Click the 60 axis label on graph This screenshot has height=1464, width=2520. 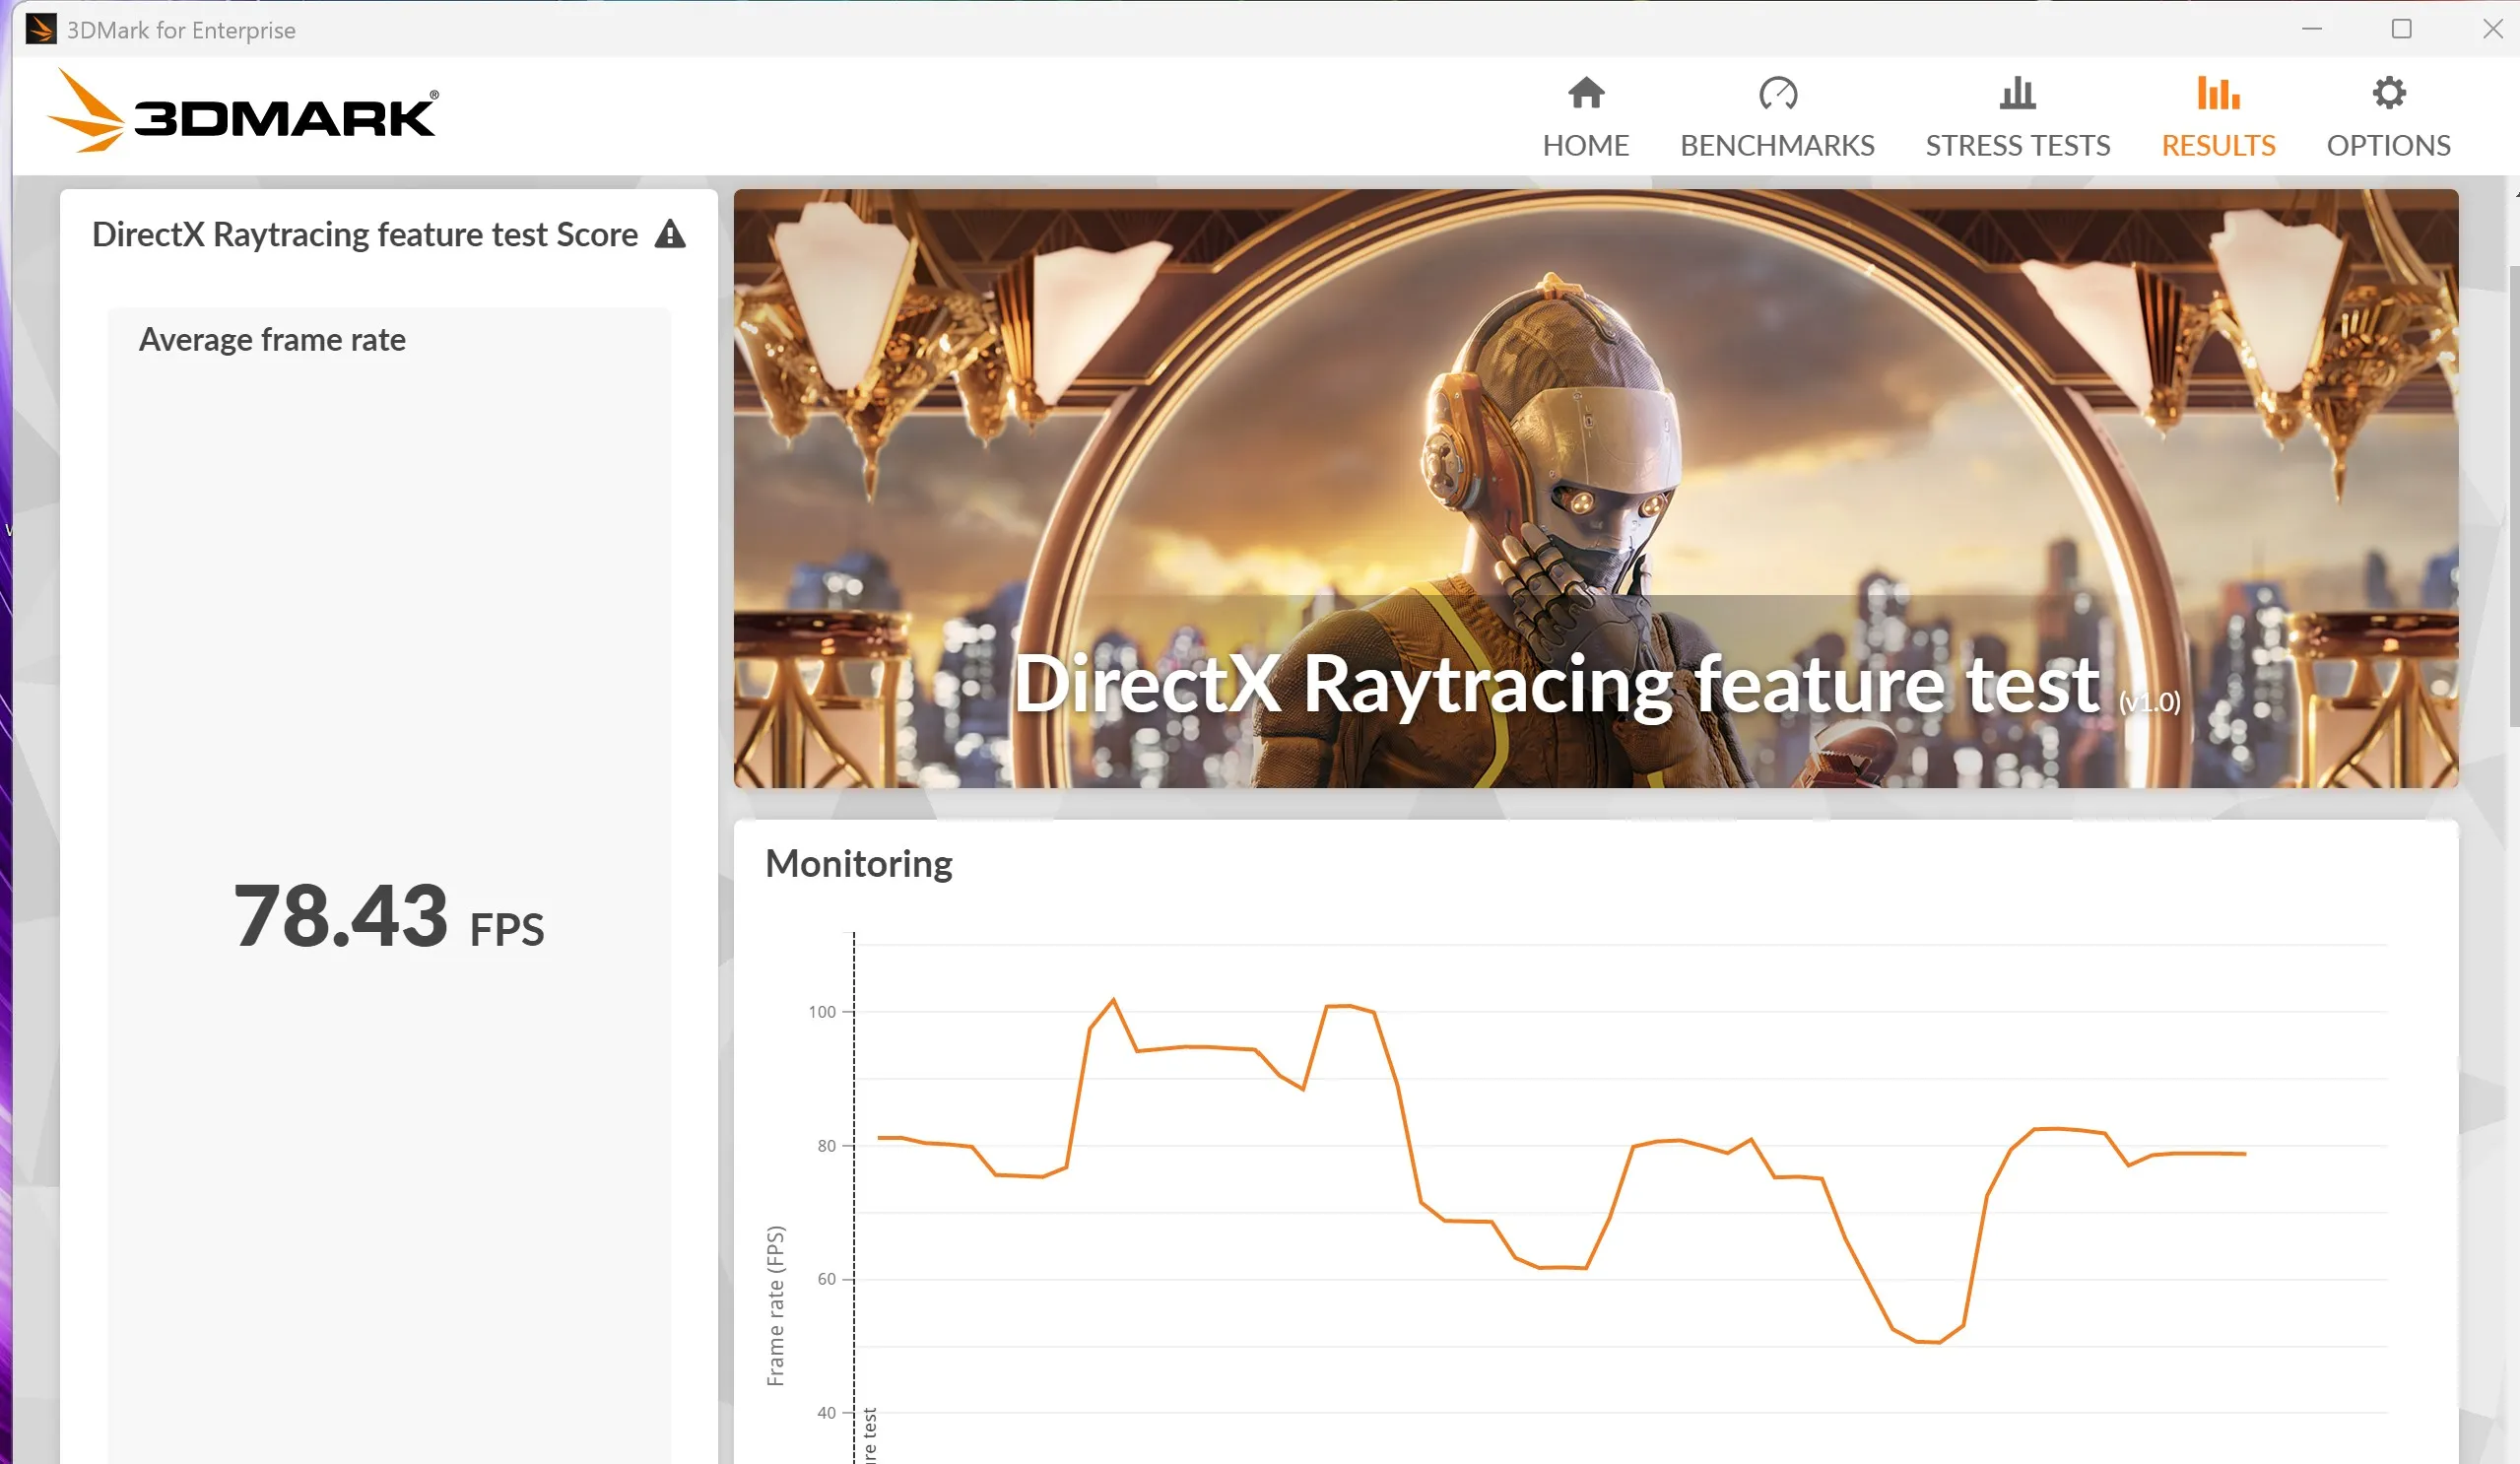(826, 1279)
